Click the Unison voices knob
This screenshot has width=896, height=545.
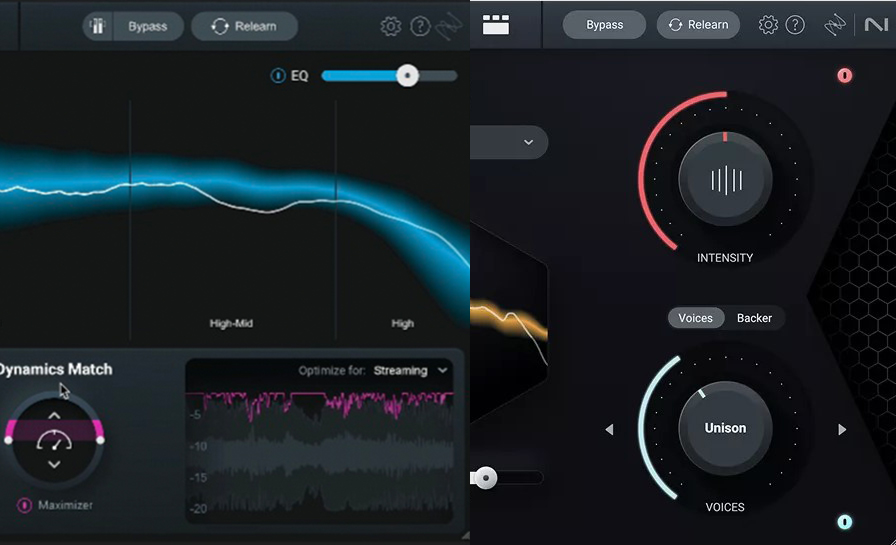pos(725,428)
